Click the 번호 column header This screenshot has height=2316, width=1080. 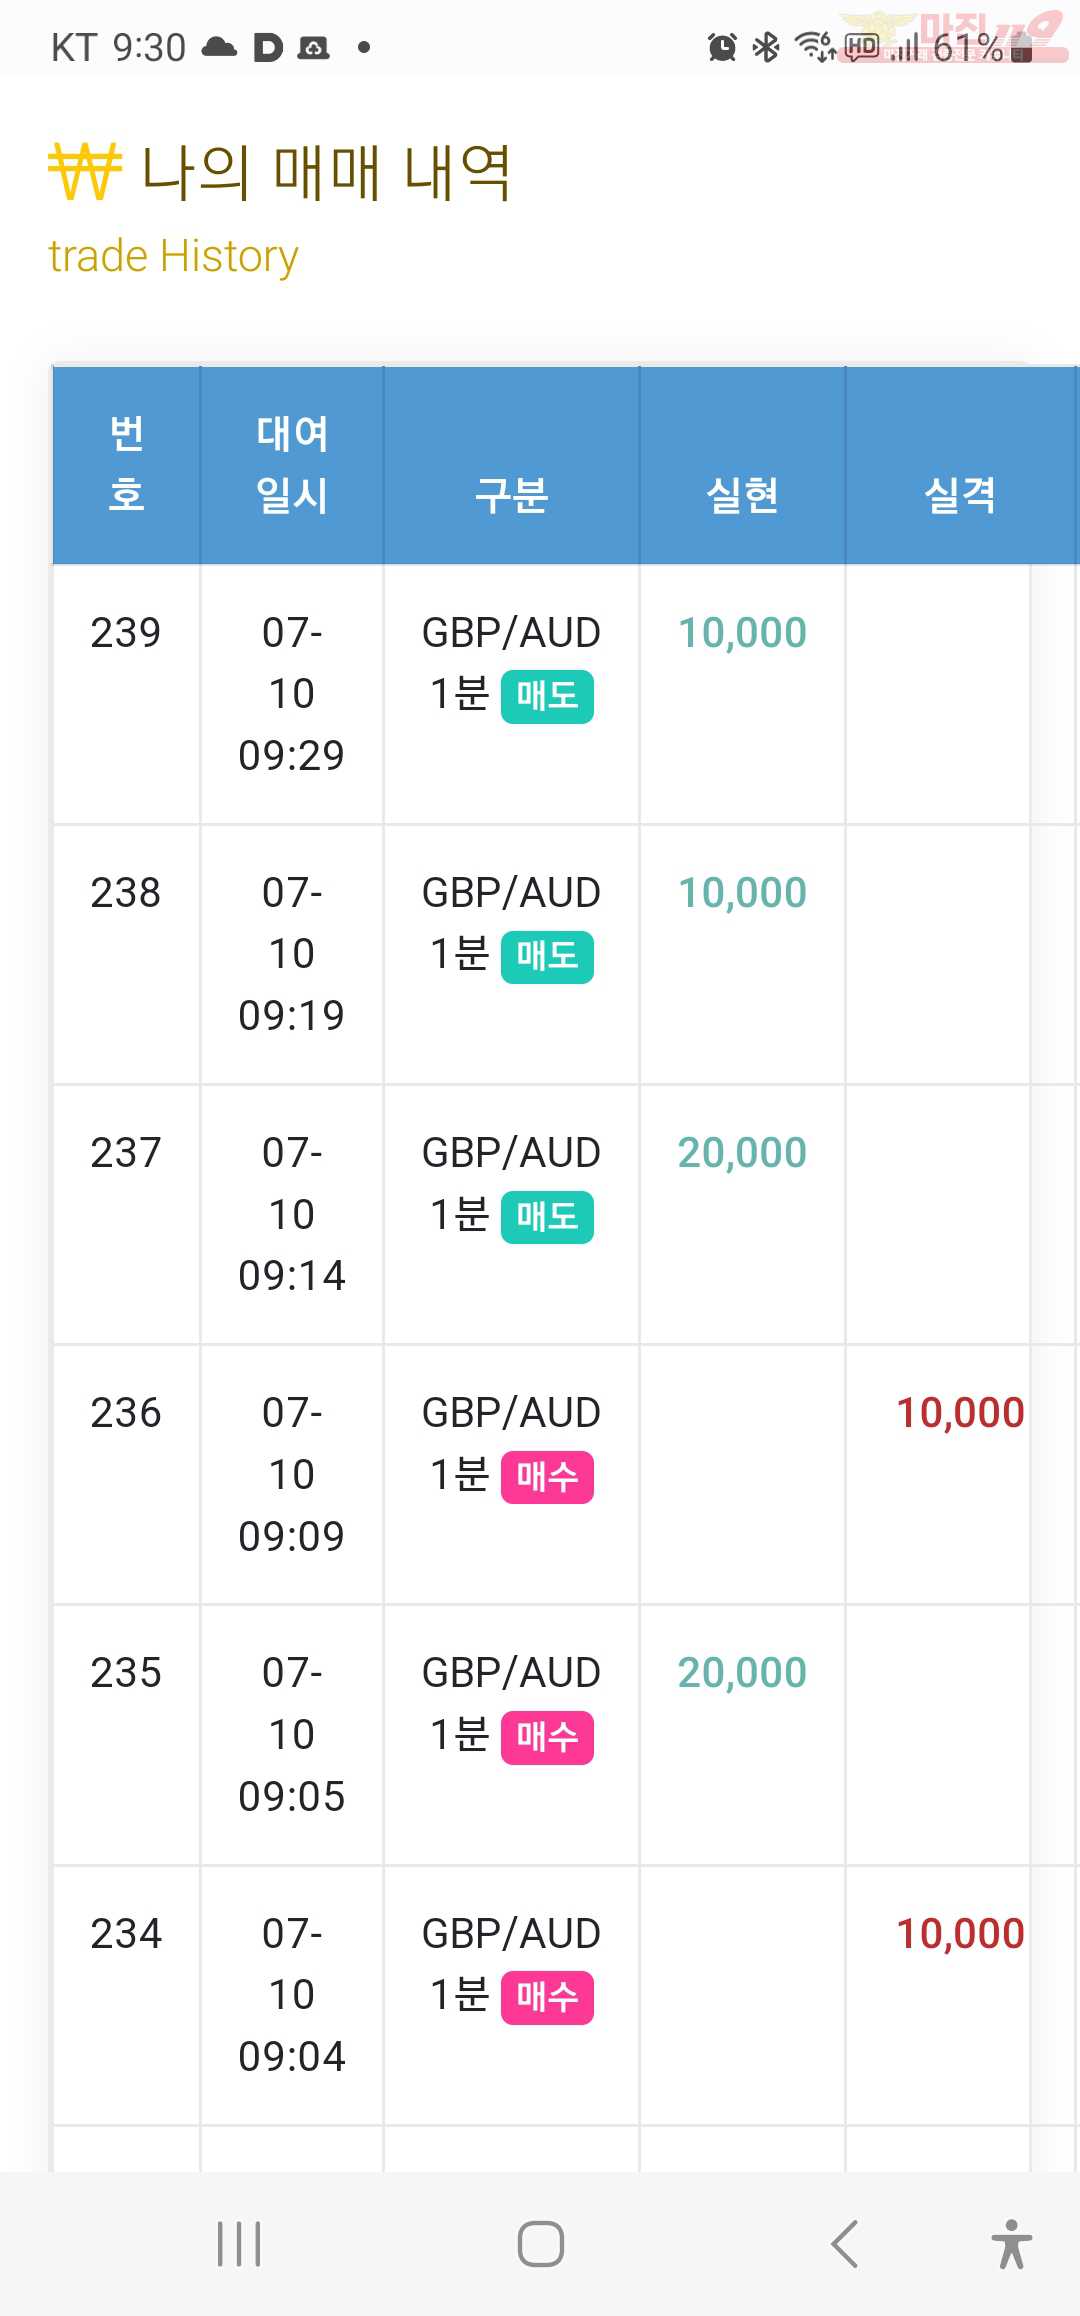tap(126, 465)
